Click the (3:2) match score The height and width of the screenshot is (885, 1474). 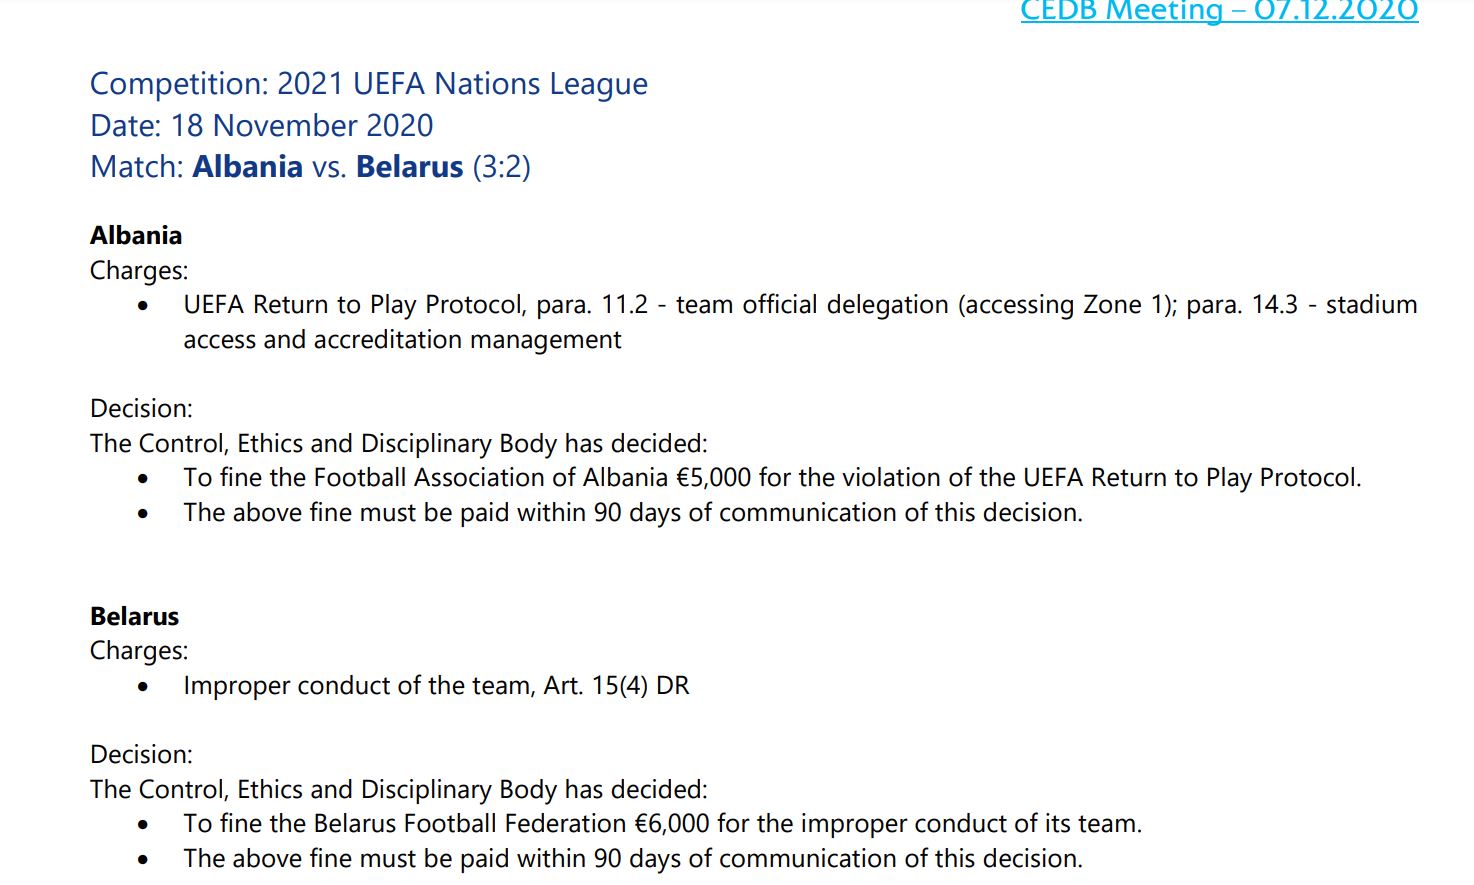point(501,167)
